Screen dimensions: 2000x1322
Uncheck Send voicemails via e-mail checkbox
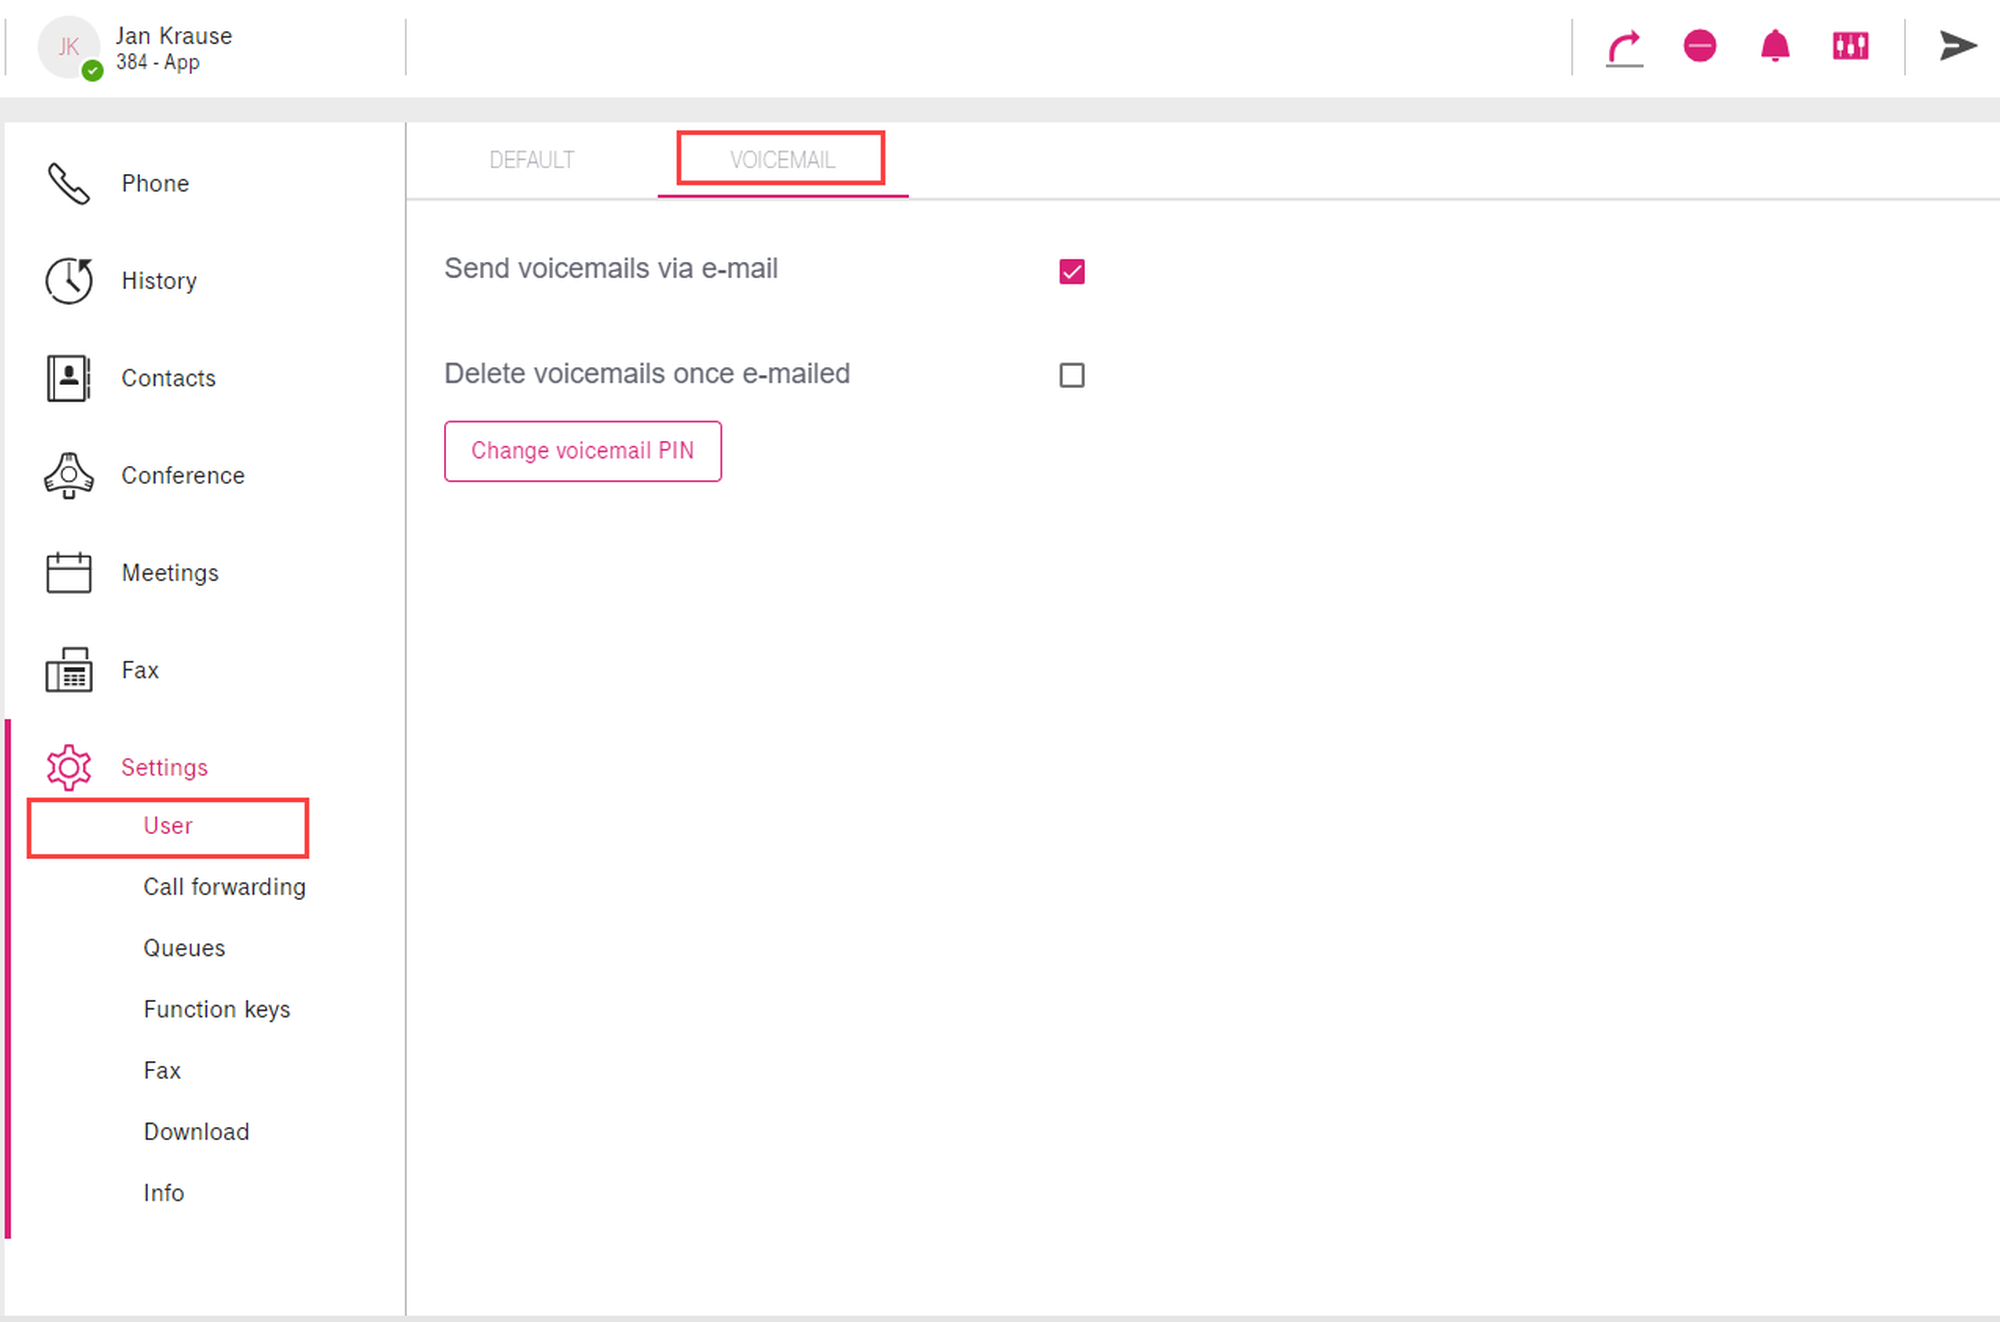tap(1072, 272)
